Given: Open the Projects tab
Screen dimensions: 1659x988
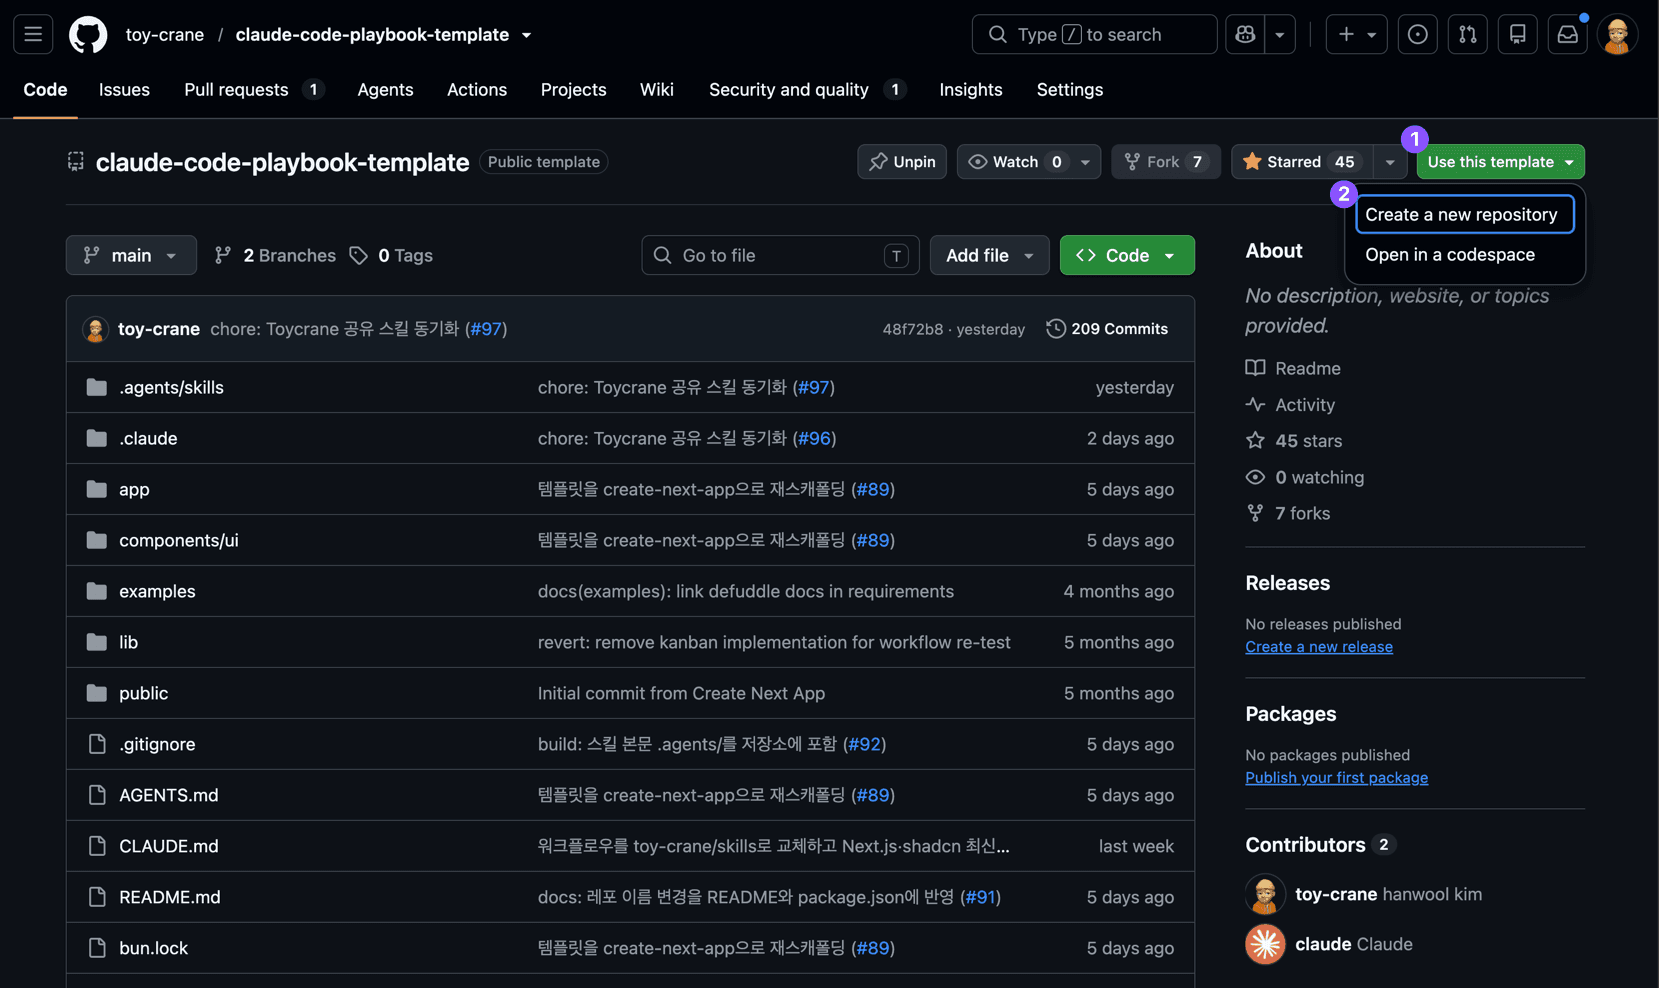Looking at the screenshot, I should tap(573, 89).
